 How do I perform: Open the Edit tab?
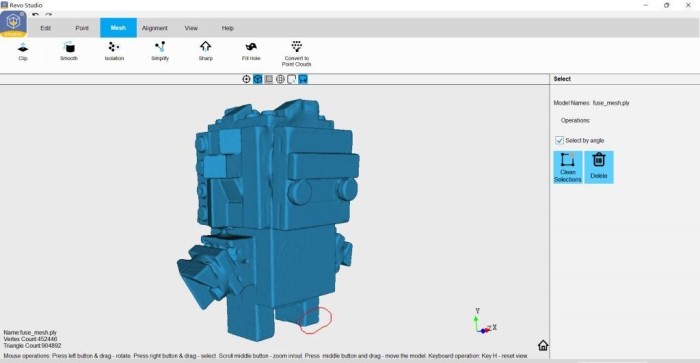(x=46, y=28)
